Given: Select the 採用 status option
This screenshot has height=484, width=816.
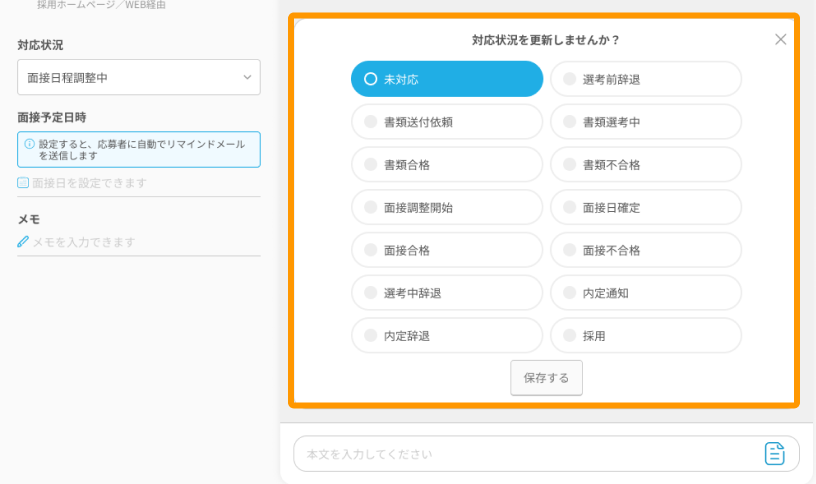Looking at the screenshot, I should 646,335.
